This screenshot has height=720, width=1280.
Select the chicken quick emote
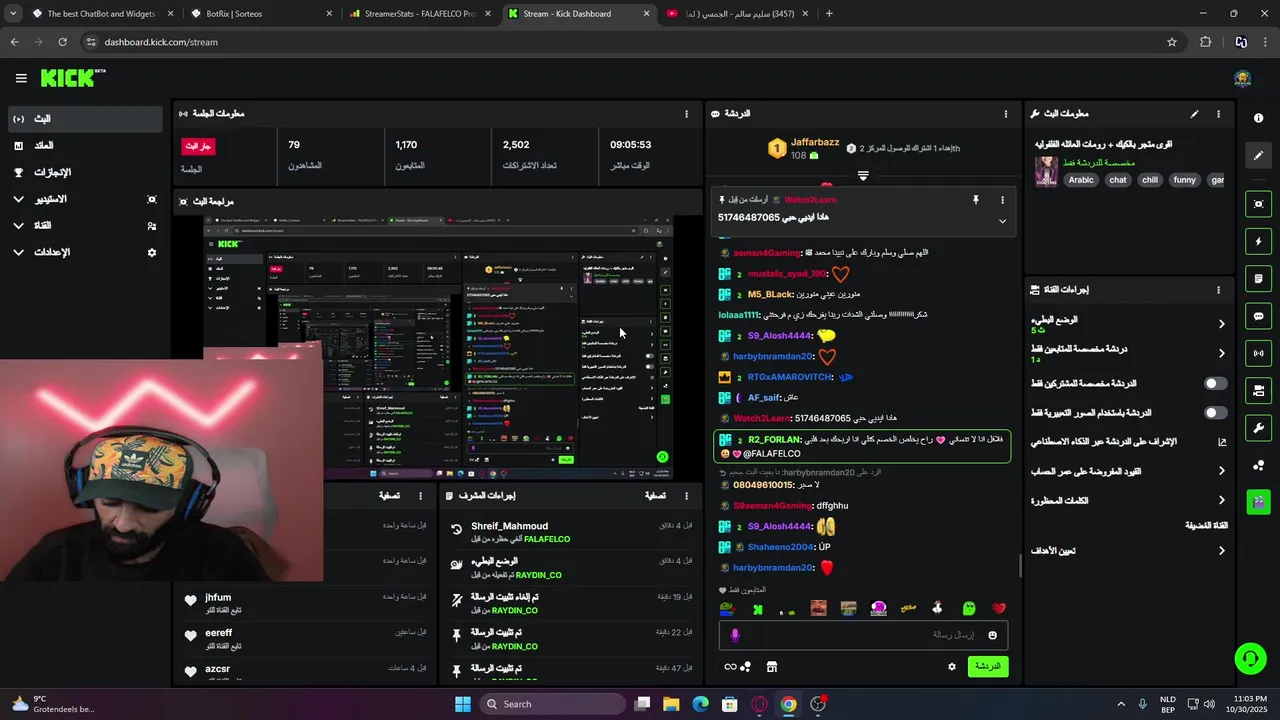[x=937, y=608]
